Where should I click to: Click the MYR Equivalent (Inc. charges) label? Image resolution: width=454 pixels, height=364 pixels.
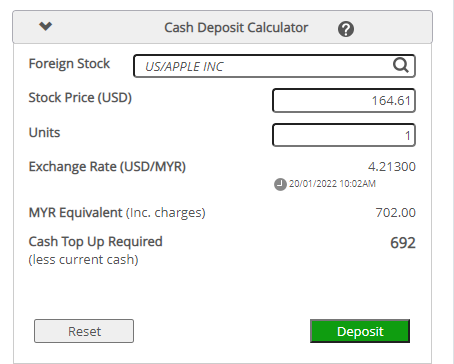point(117,213)
